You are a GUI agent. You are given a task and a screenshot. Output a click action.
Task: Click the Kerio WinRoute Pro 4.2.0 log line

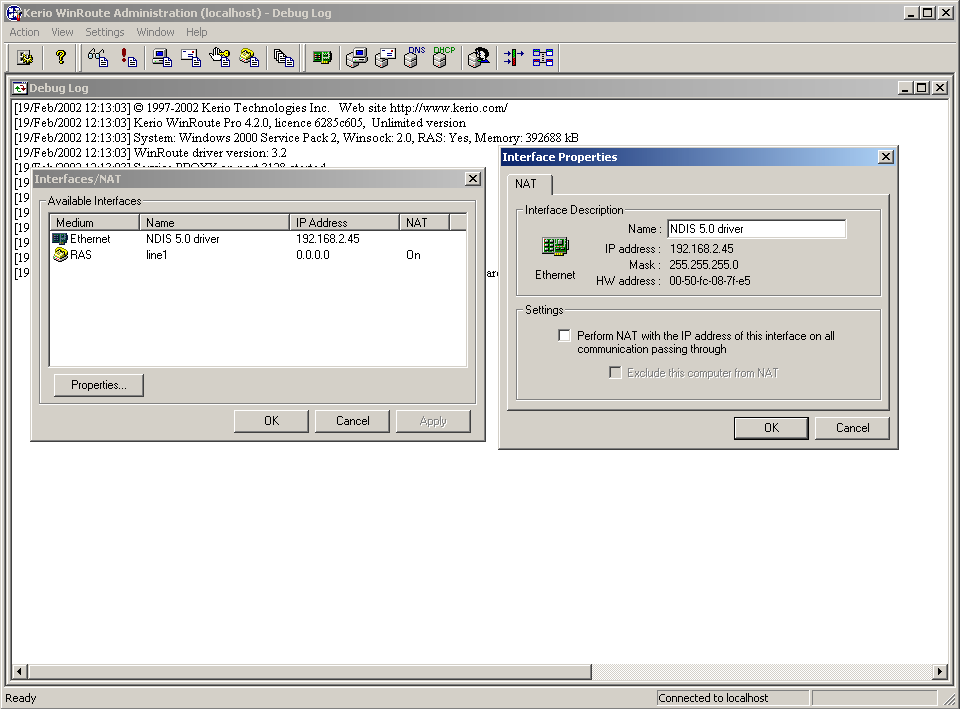click(240, 123)
